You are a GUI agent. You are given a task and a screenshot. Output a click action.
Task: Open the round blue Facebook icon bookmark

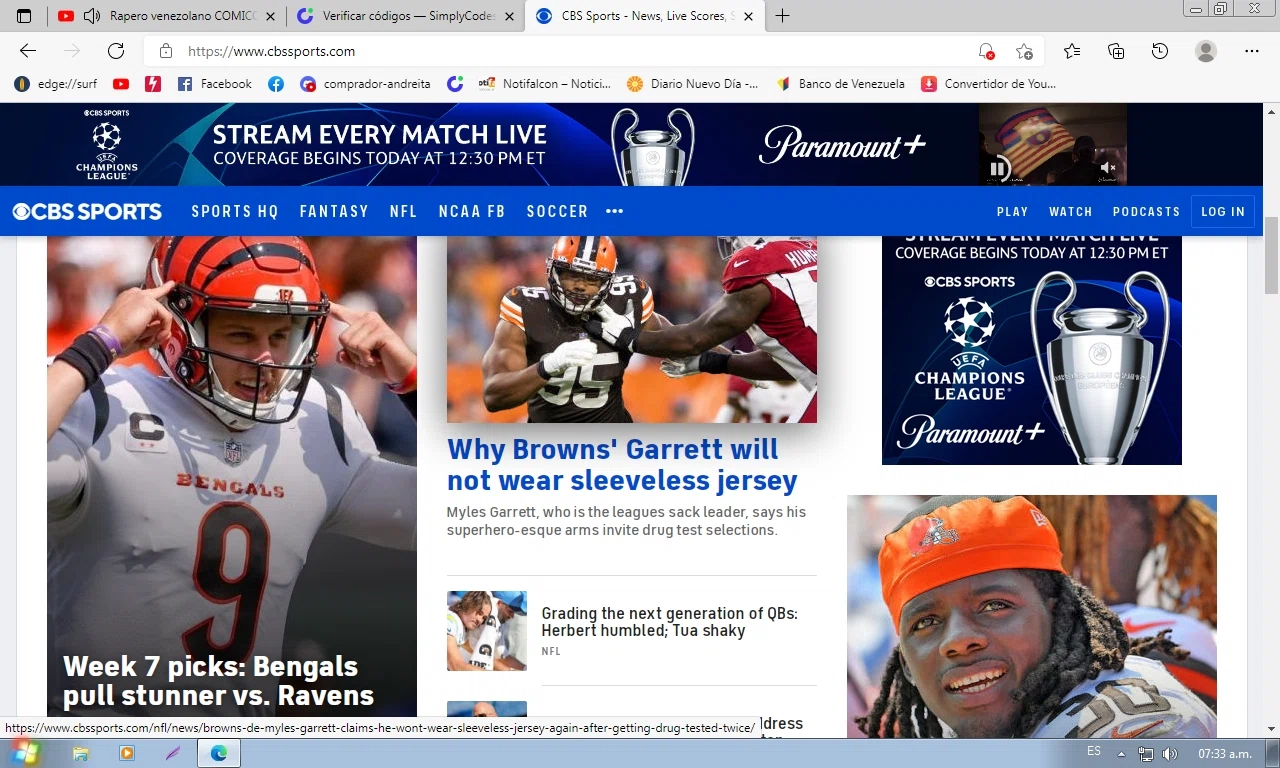tap(276, 84)
